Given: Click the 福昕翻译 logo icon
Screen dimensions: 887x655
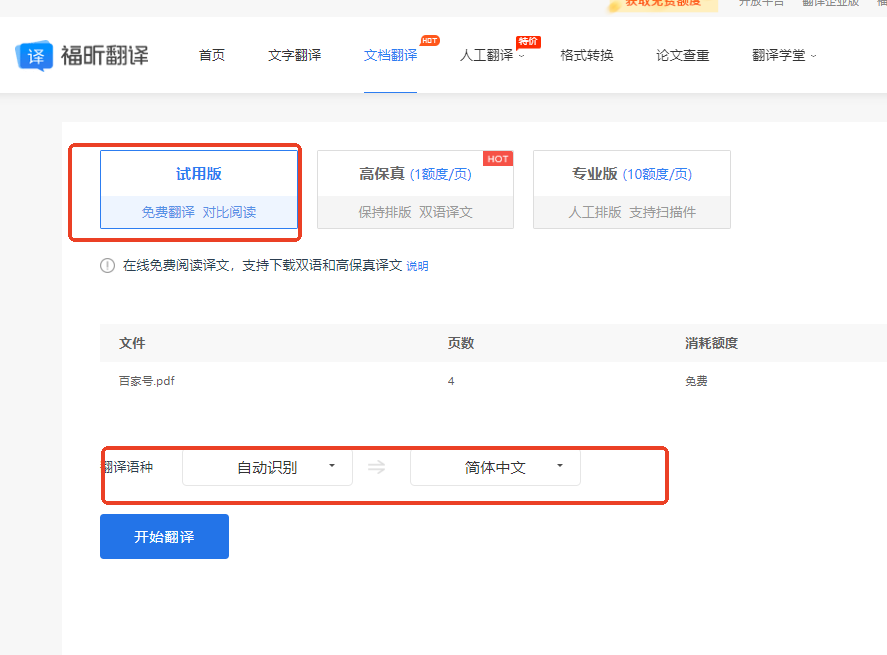Looking at the screenshot, I should (35, 55).
